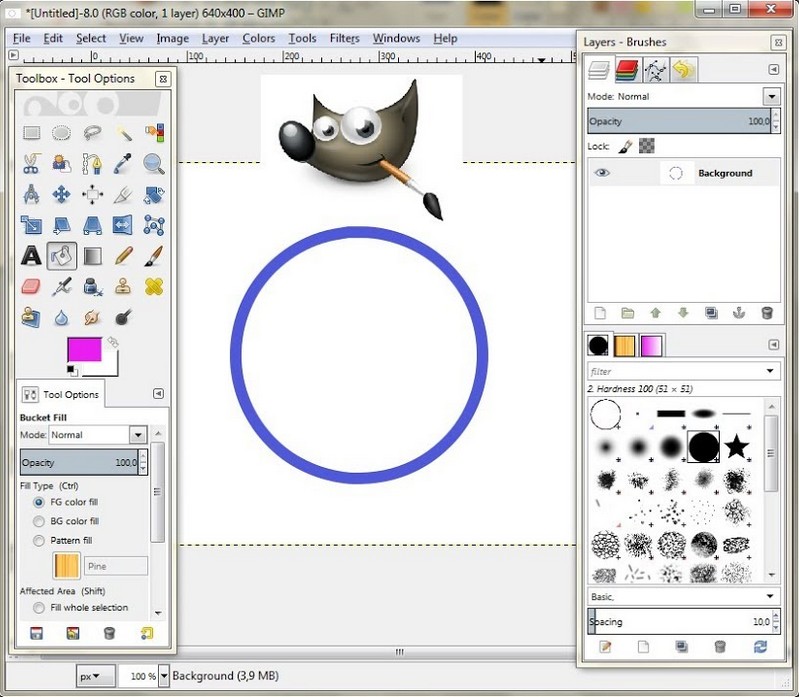Select the Fuzzy Select magic wand tool
This screenshot has width=799, height=697.
point(123,133)
